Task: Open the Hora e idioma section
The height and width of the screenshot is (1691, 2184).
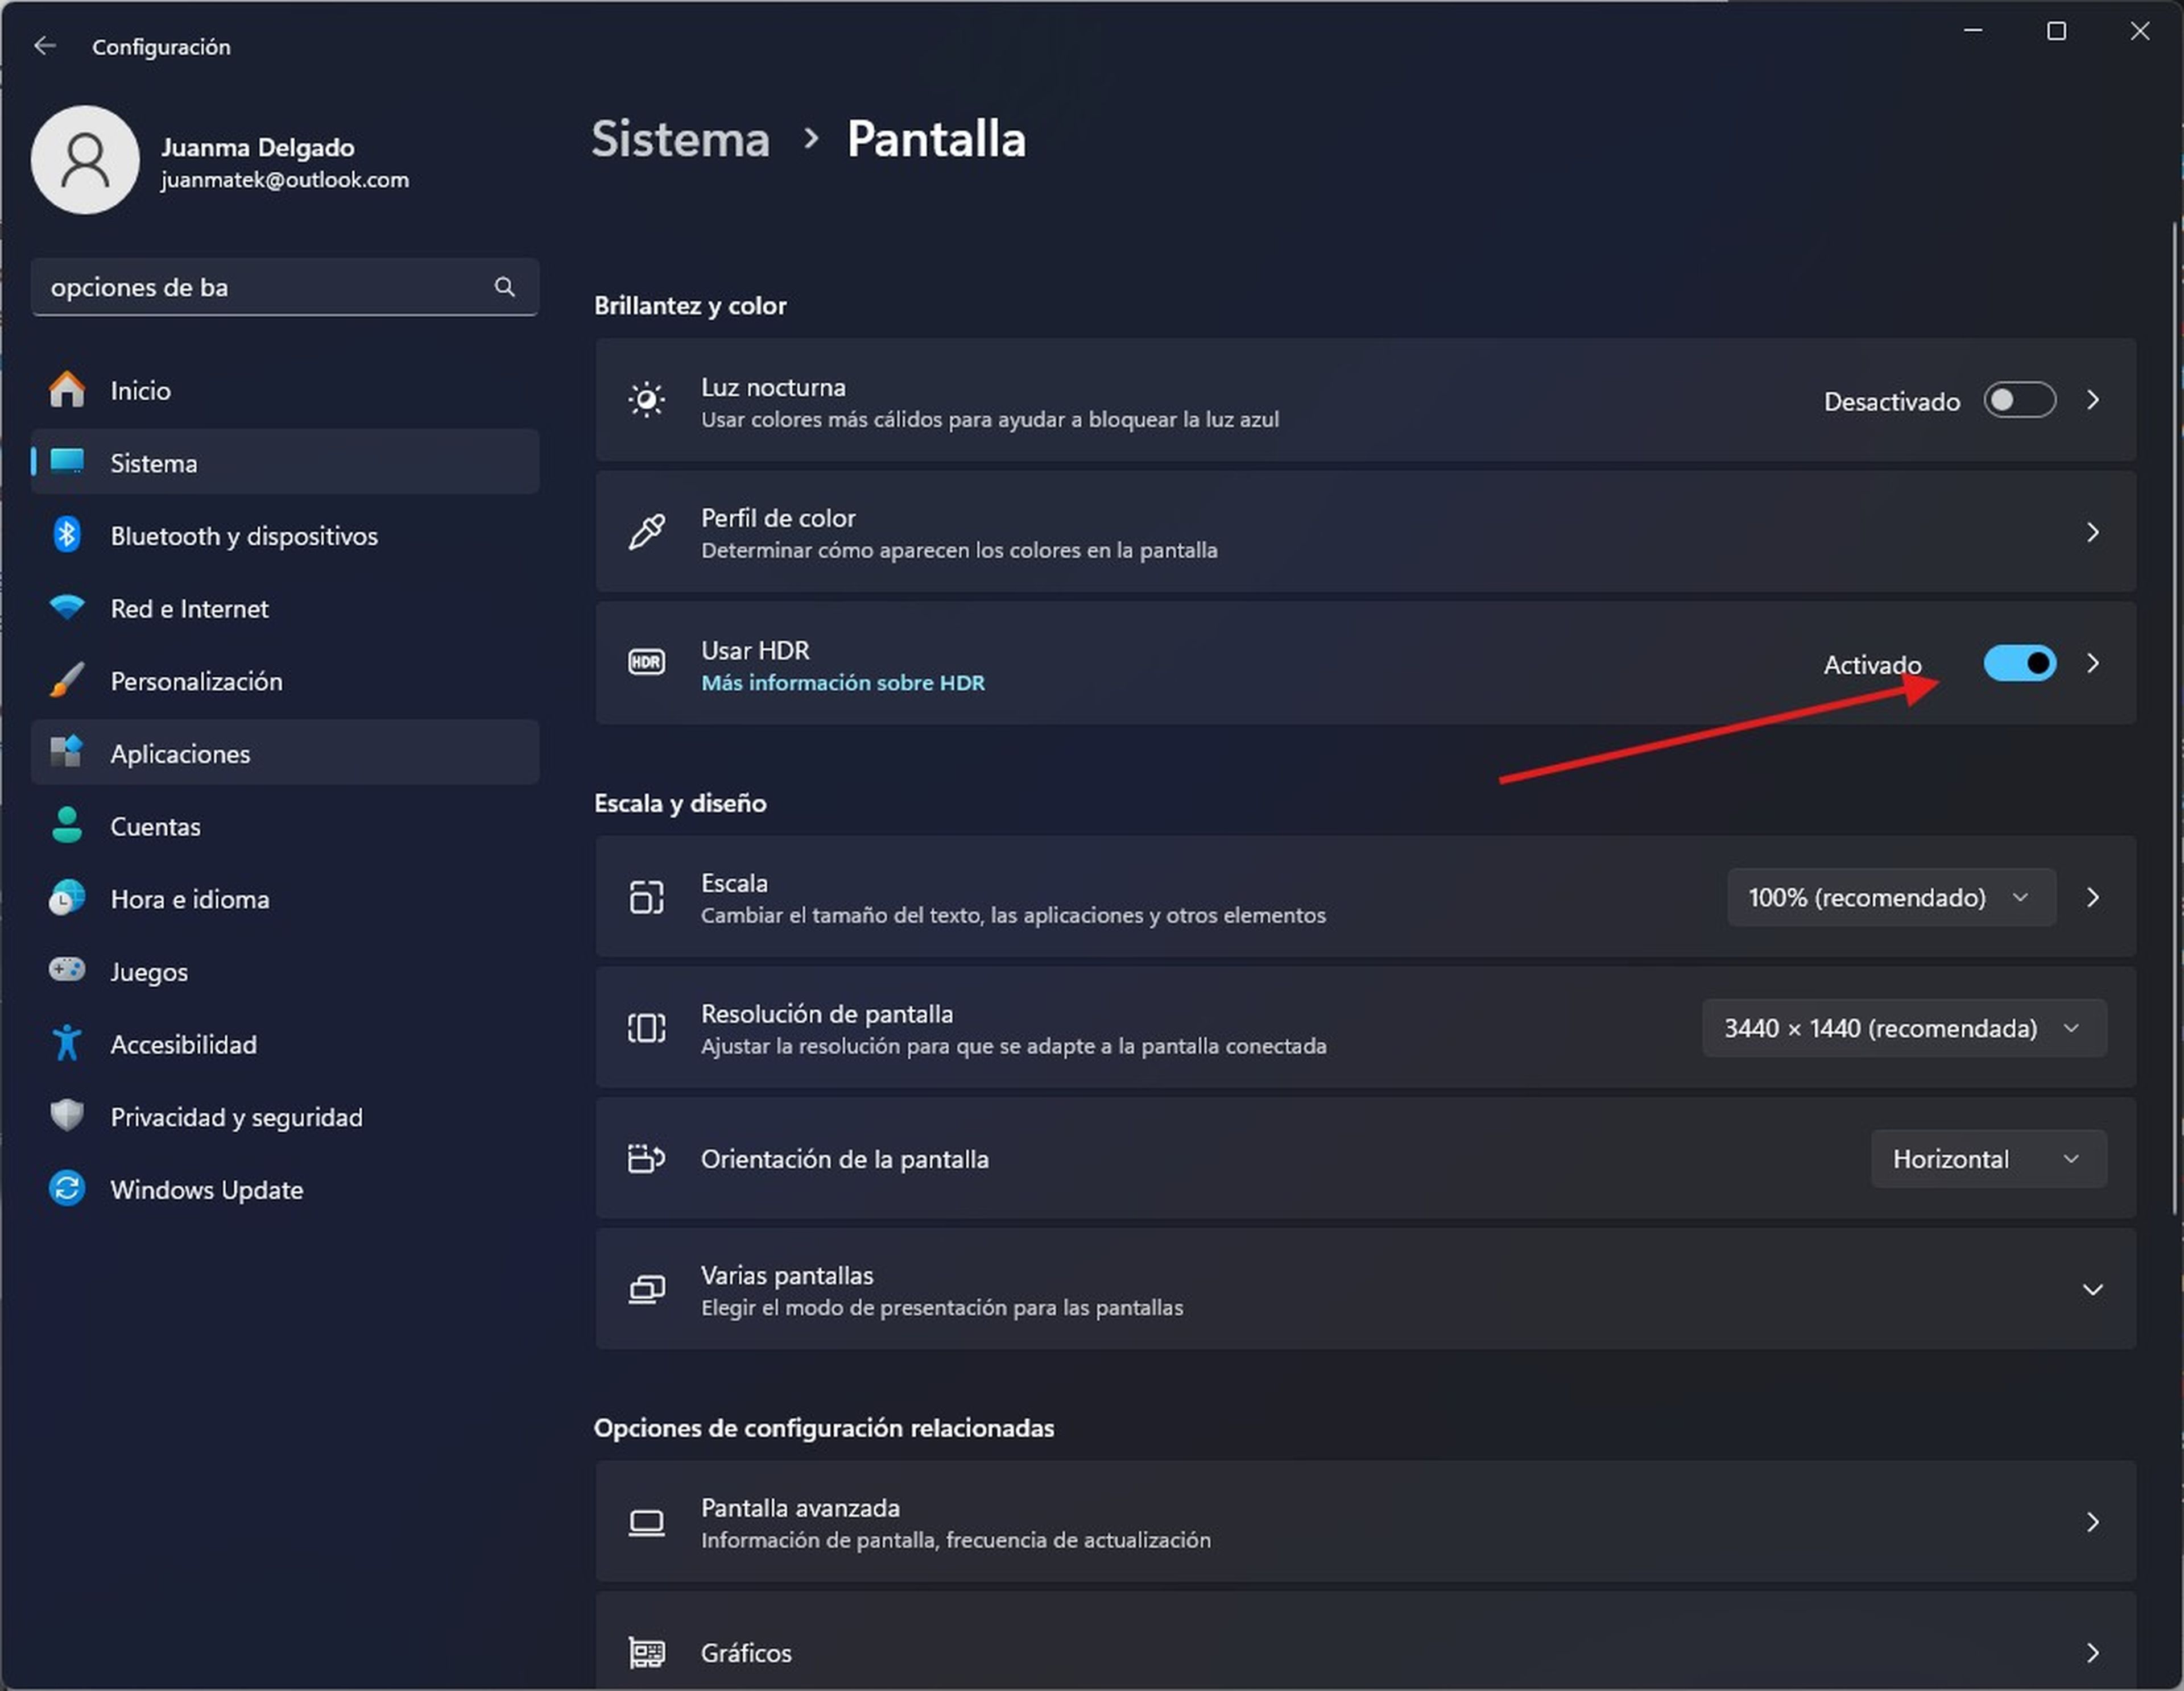Action: (285, 898)
